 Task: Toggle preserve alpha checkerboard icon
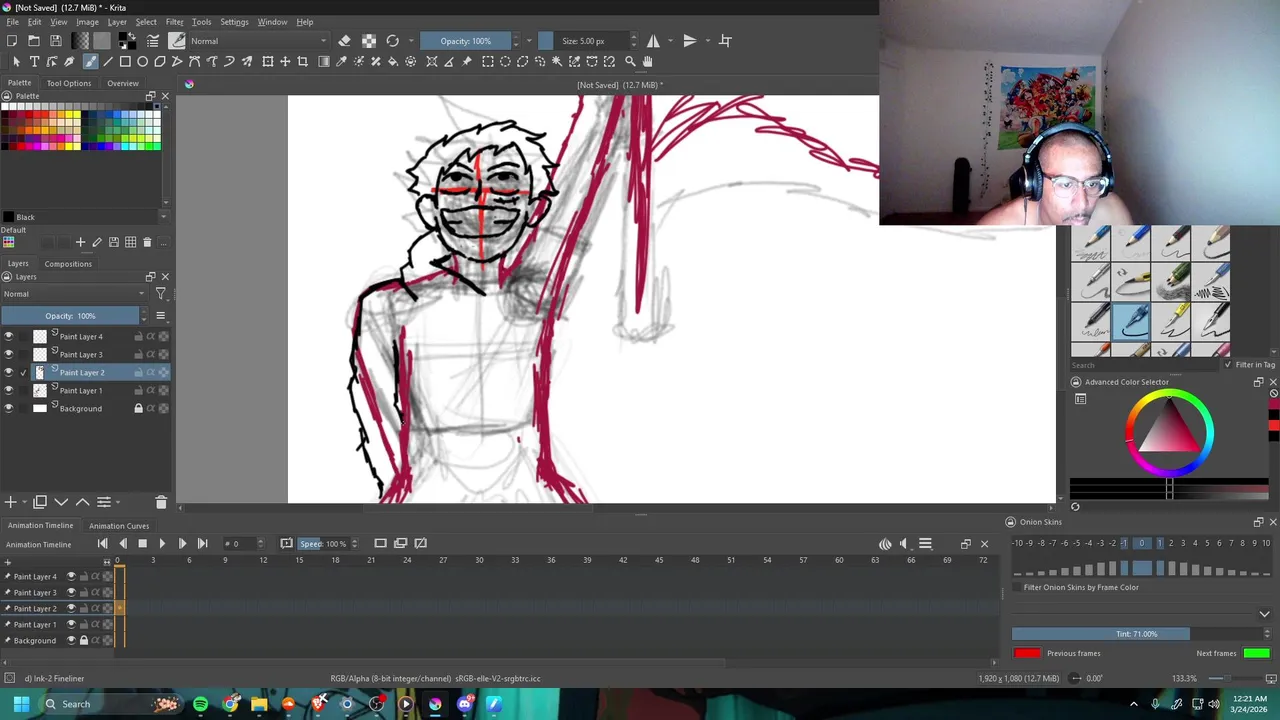[369, 41]
